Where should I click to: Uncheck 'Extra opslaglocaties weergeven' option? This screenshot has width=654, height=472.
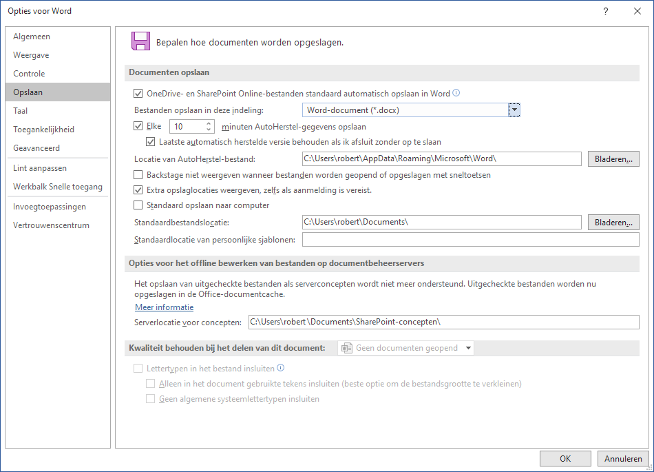click(x=138, y=189)
